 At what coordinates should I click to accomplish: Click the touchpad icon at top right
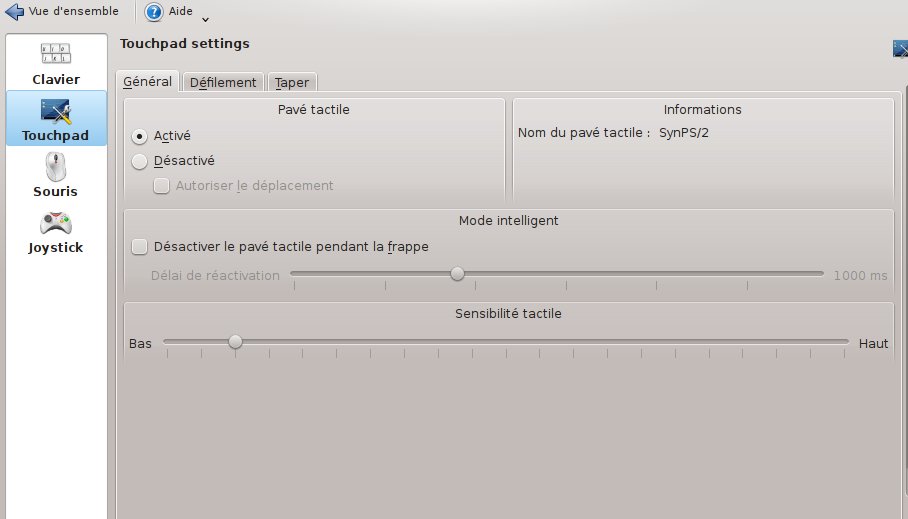pyautogui.click(x=900, y=48)
